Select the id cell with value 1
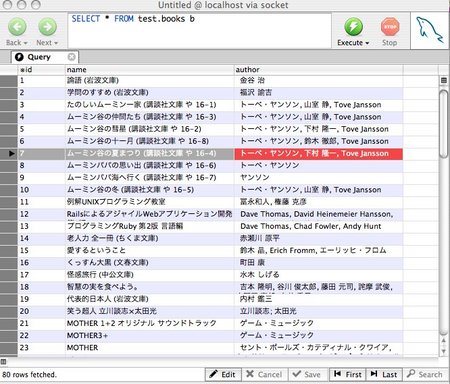The width and height of the screenshot is (450, 384). (41, 80)
